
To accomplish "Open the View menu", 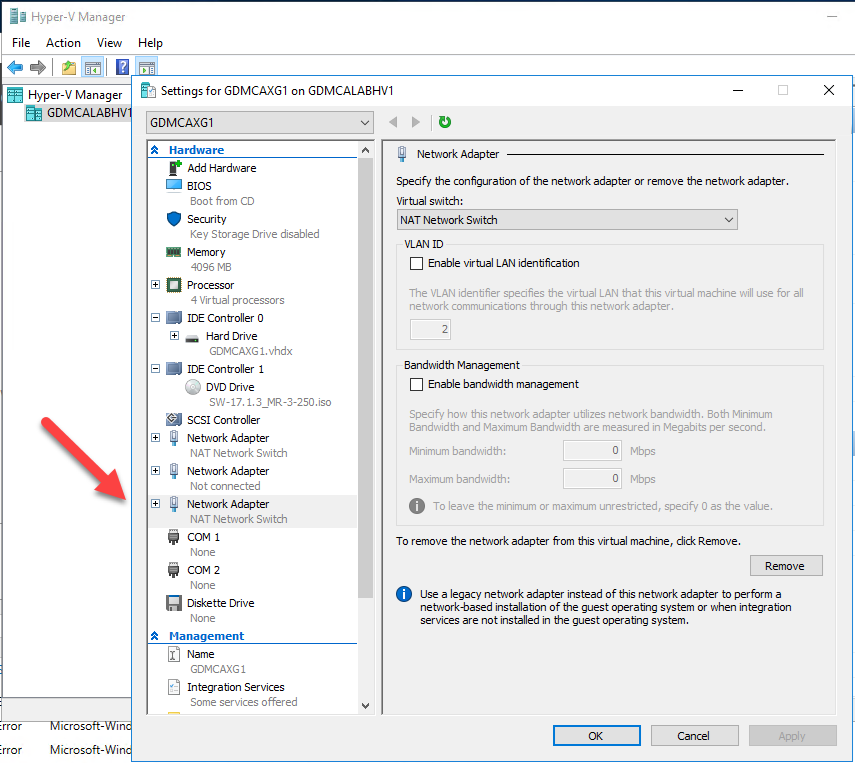I will pyautogui.click(x=109, y=43).
